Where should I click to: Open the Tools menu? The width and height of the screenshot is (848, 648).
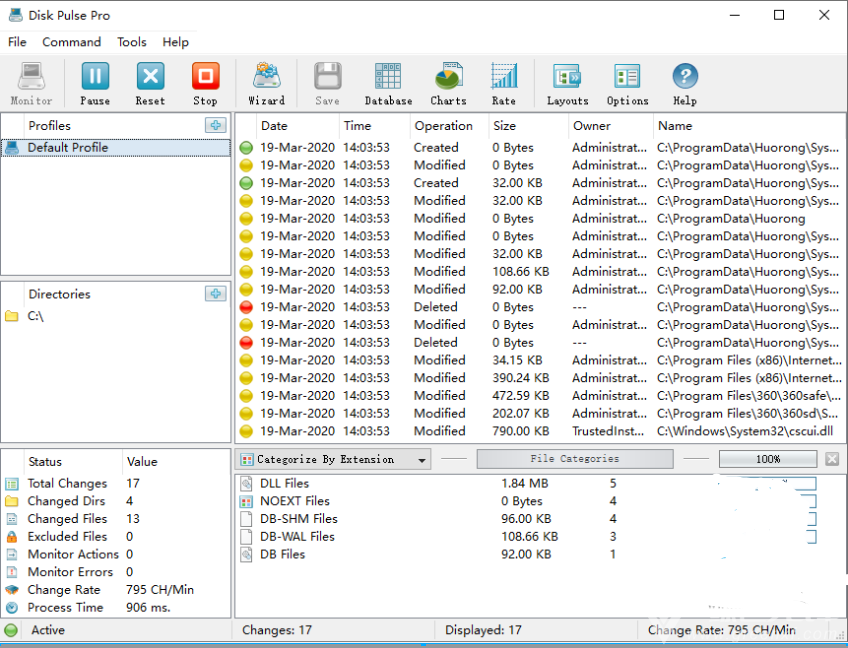point(132,42)
